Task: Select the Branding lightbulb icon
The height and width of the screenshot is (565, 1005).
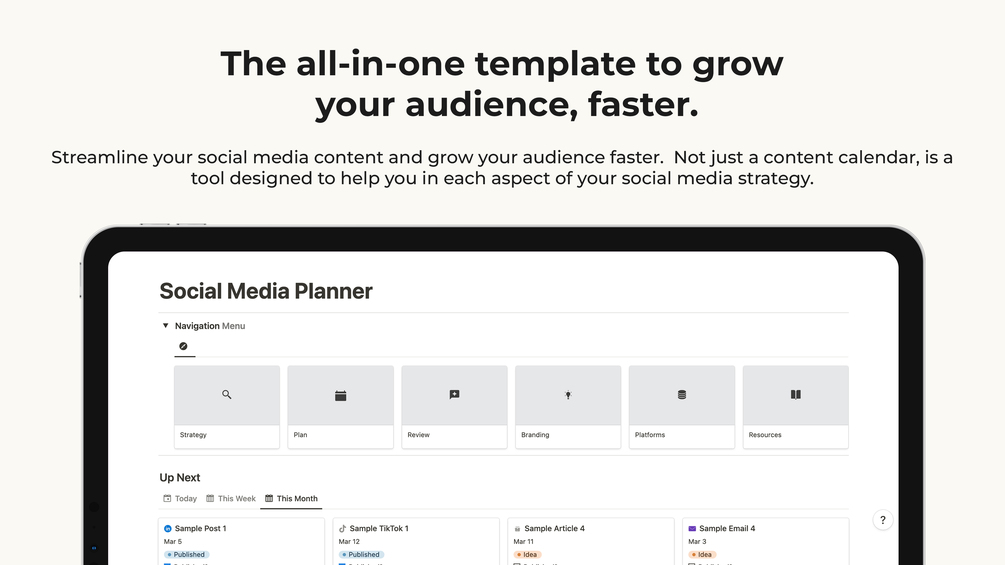Action: pyautogui.click(x=568, y=395)
